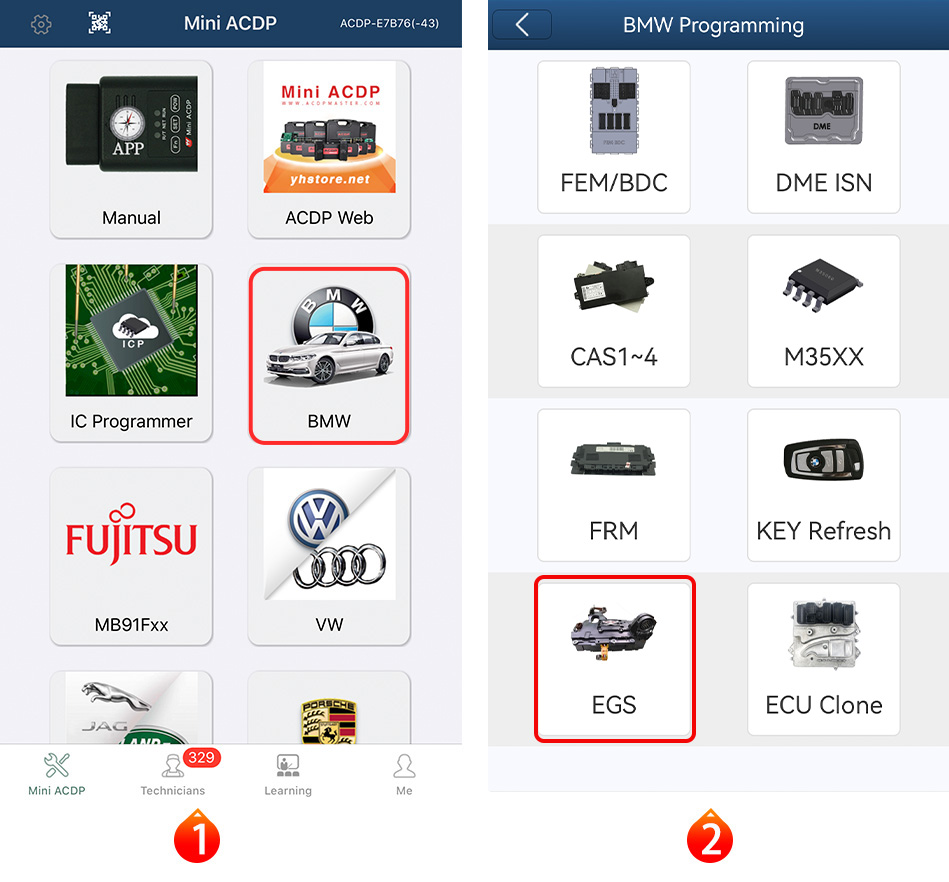The width and height of the screenshot is (949, 882).
Task: Open KEY Refresh function
Action: [823, 485]
